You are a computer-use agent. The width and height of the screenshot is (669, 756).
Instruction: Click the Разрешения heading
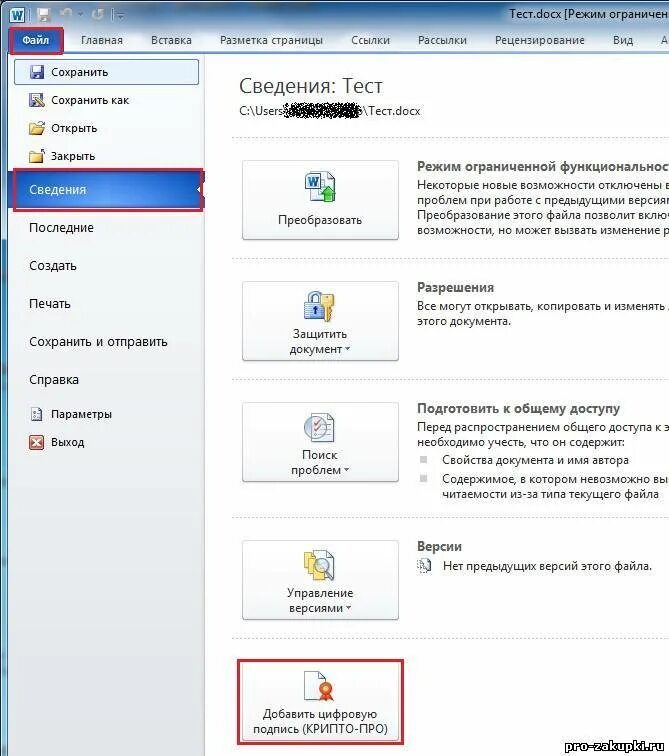click(455, 288)
